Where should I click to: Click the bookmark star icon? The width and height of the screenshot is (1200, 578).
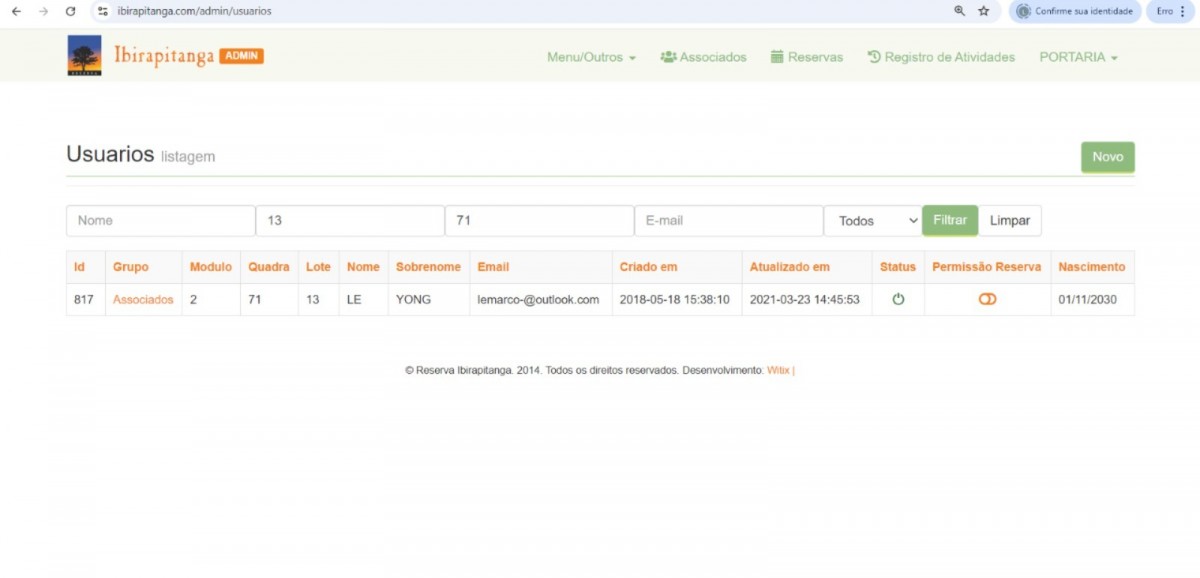[984, 11]
